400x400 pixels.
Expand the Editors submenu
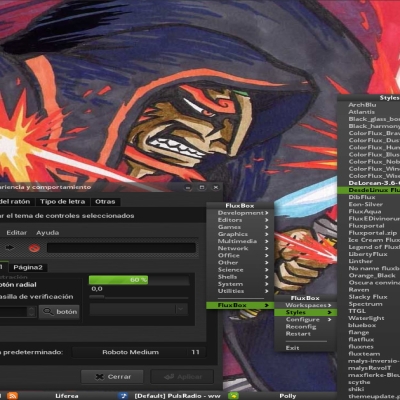pyautogui.click(x=240, y=220)
